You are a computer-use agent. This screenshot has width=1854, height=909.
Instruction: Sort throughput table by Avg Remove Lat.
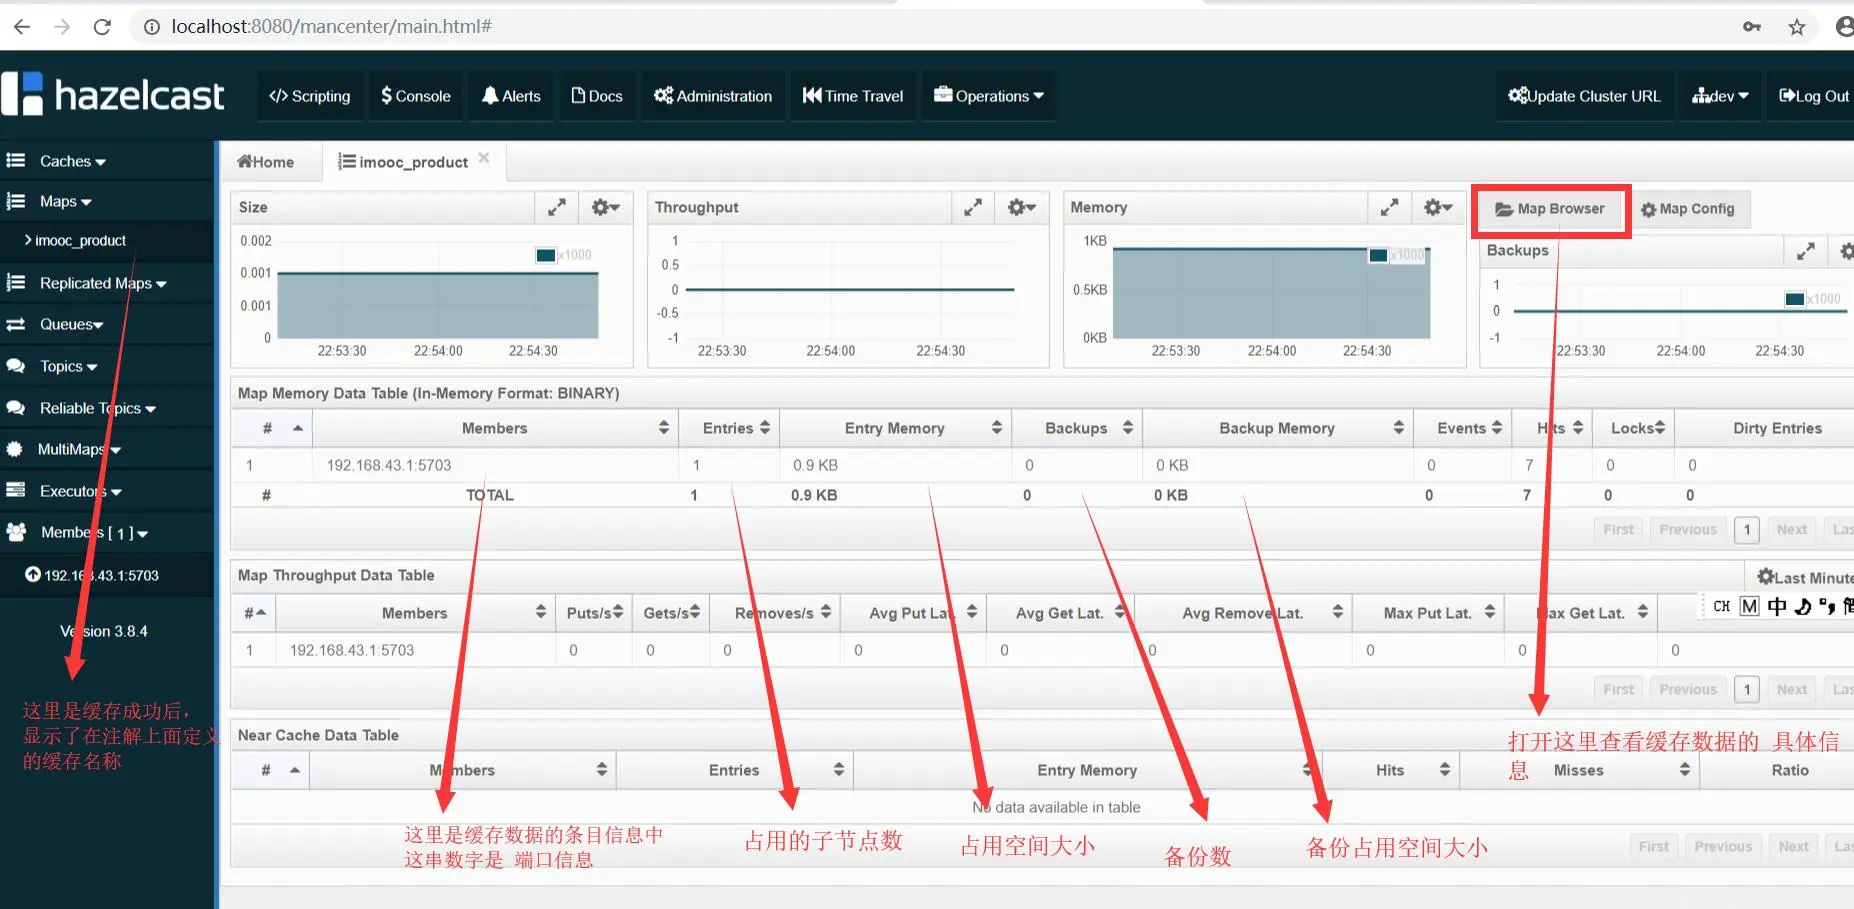coord(1243,613)
